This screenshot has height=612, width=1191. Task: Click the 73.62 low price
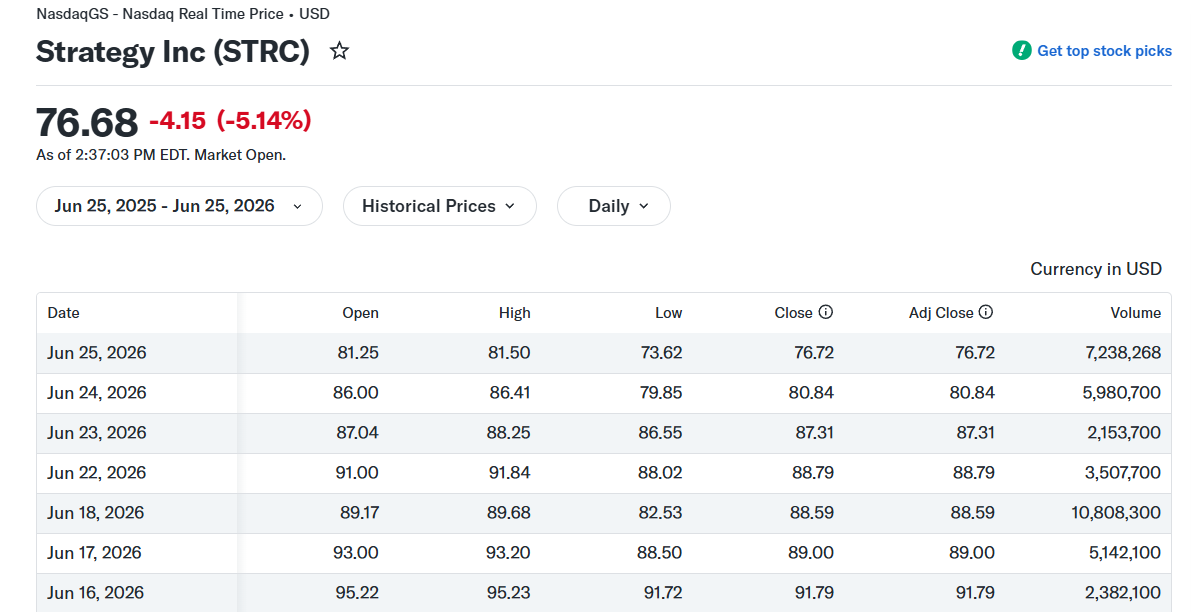click(x=661, y=352)
